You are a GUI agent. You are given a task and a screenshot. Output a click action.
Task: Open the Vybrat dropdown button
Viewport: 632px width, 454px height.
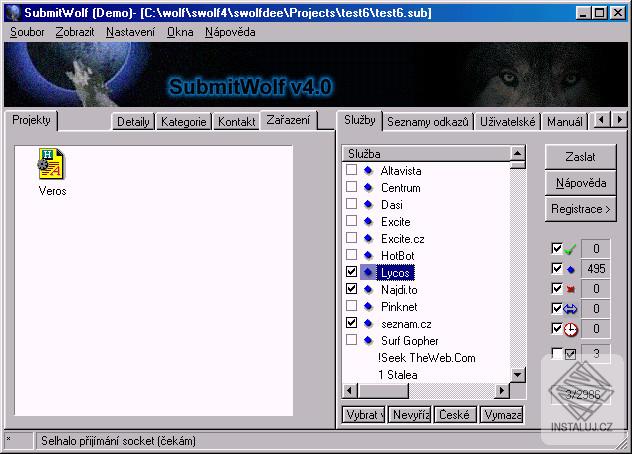(364, 414)
